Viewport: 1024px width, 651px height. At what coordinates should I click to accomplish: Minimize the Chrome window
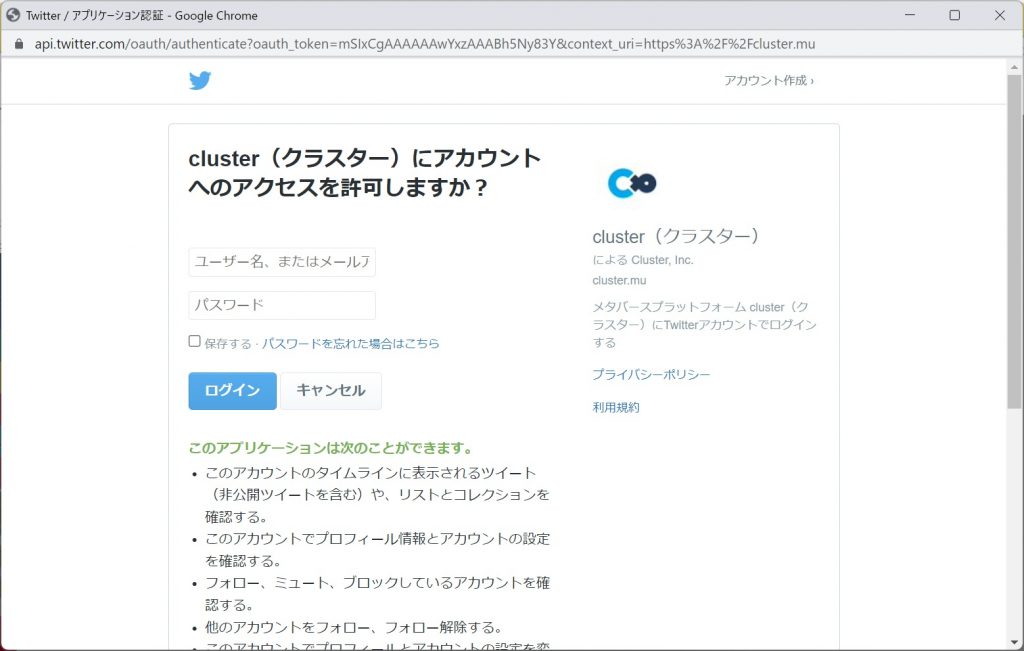[x=910, y=14]
